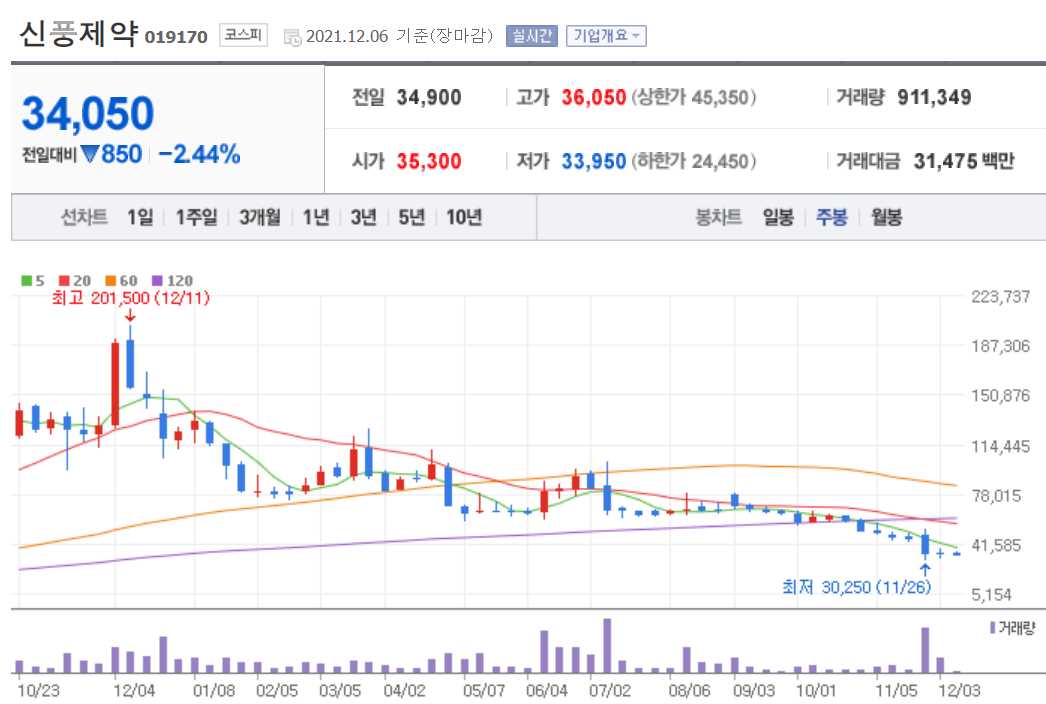
Task: Click the purple 120 moving-average legend swatch
Action: pyautogui.click(x=157, y=280)
